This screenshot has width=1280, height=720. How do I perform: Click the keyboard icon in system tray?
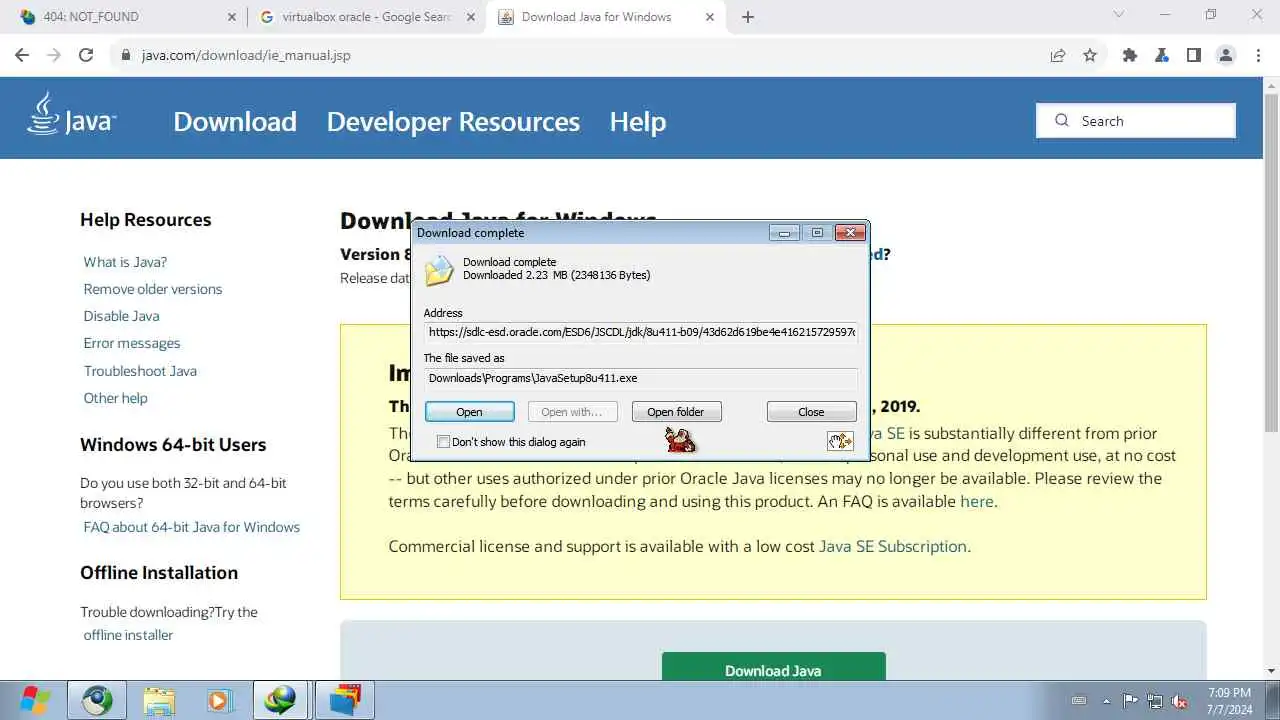pos(1079,700)
